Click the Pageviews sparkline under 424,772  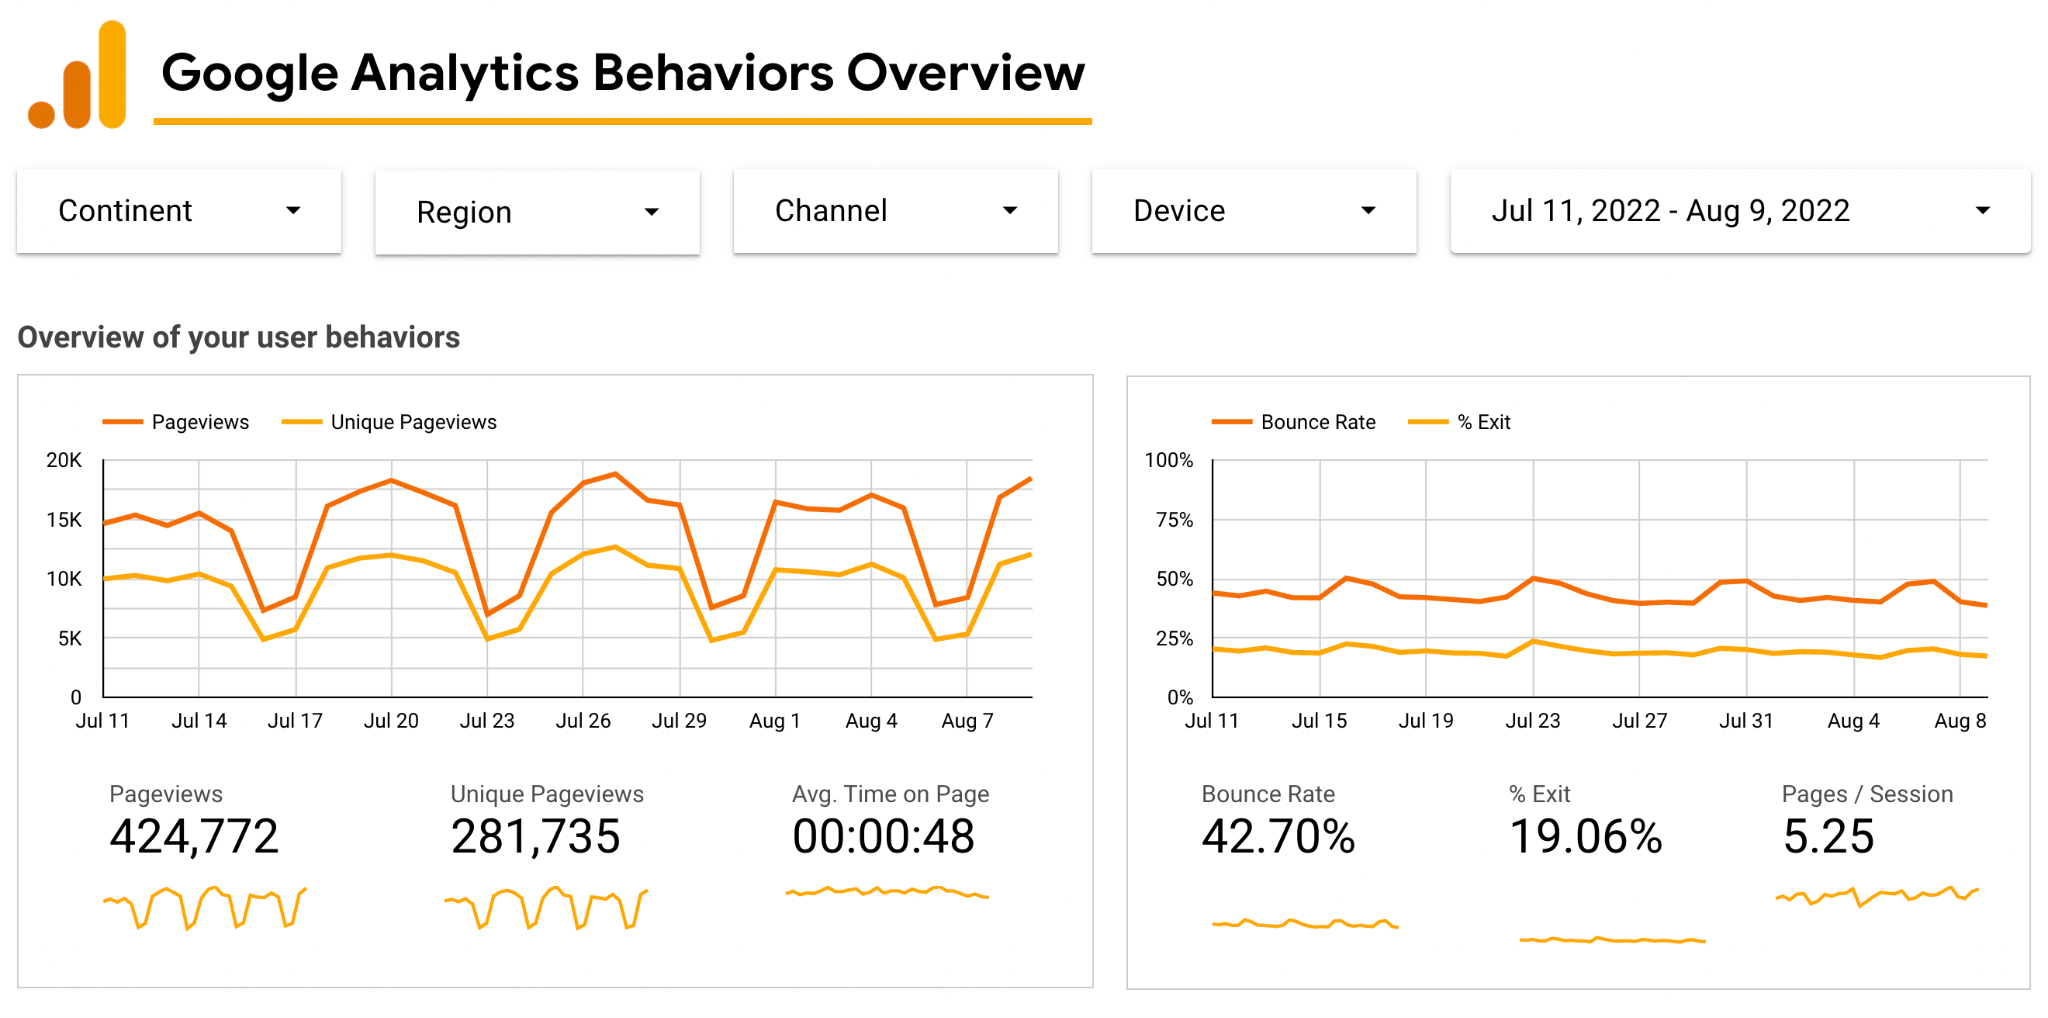205,905
